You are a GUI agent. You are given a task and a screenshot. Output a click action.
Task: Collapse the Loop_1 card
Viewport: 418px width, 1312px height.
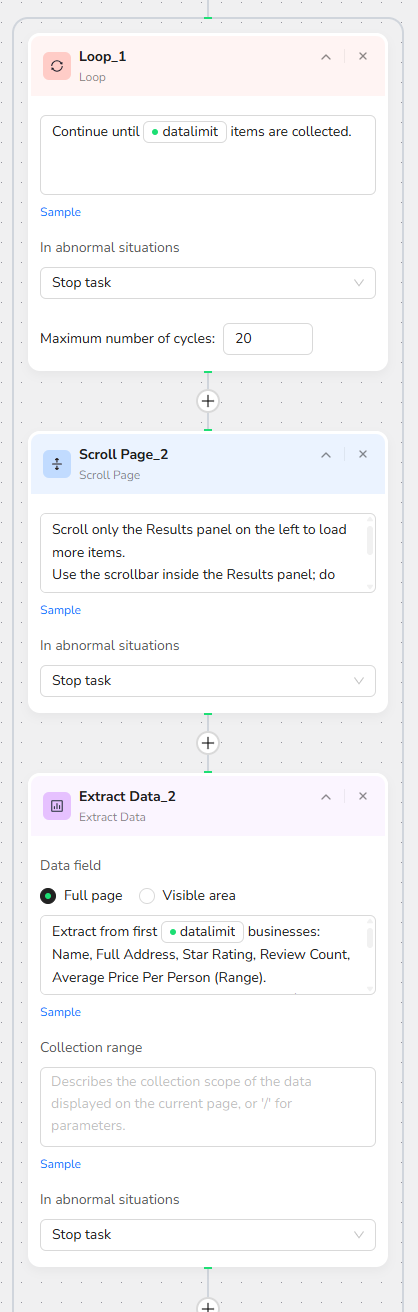pyautogui.click(x=326, y=57)
